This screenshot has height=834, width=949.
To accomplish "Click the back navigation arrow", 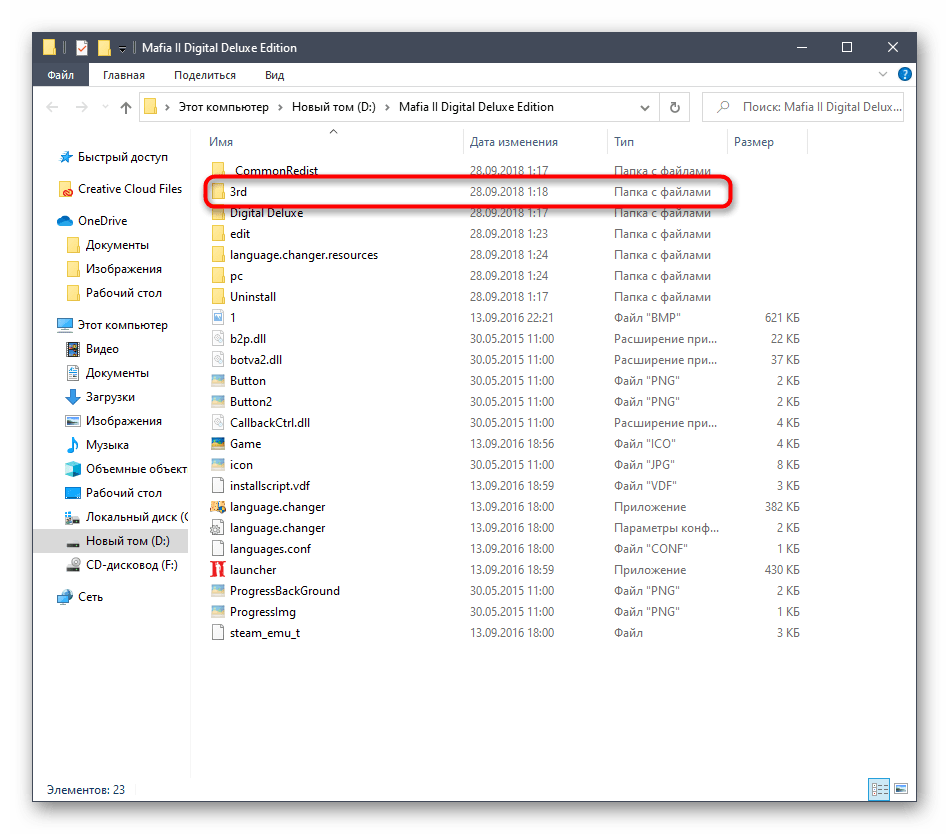I will click(53, 107).
